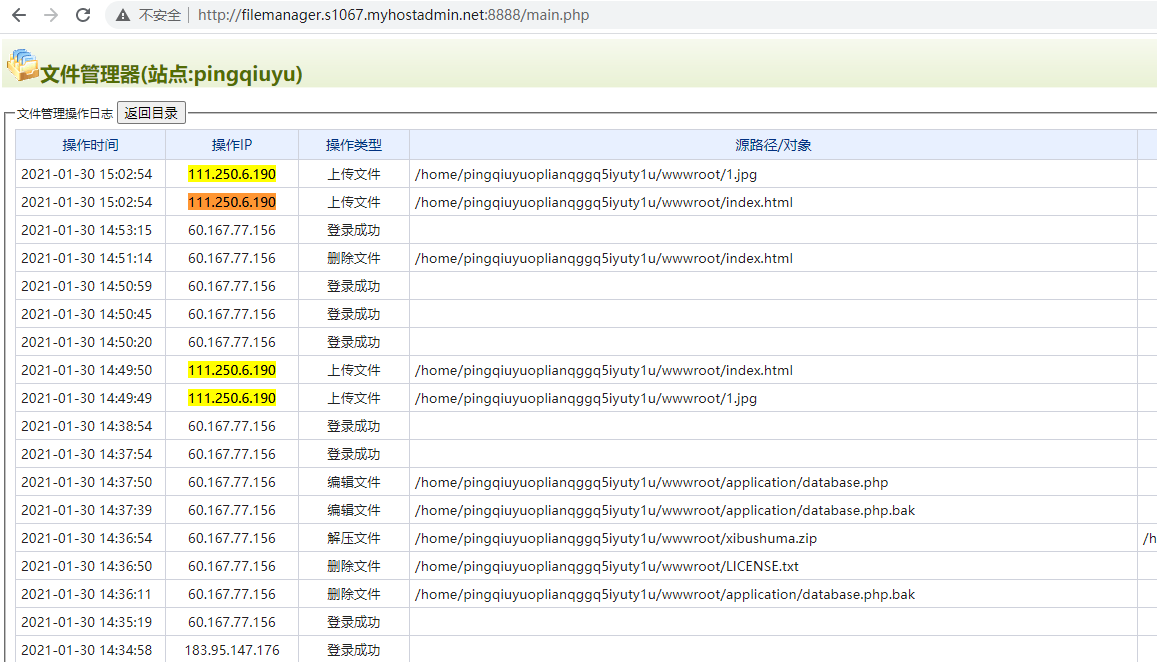
Task: Click the 不安全 label beside the URL
Action: tap(160, 15)
